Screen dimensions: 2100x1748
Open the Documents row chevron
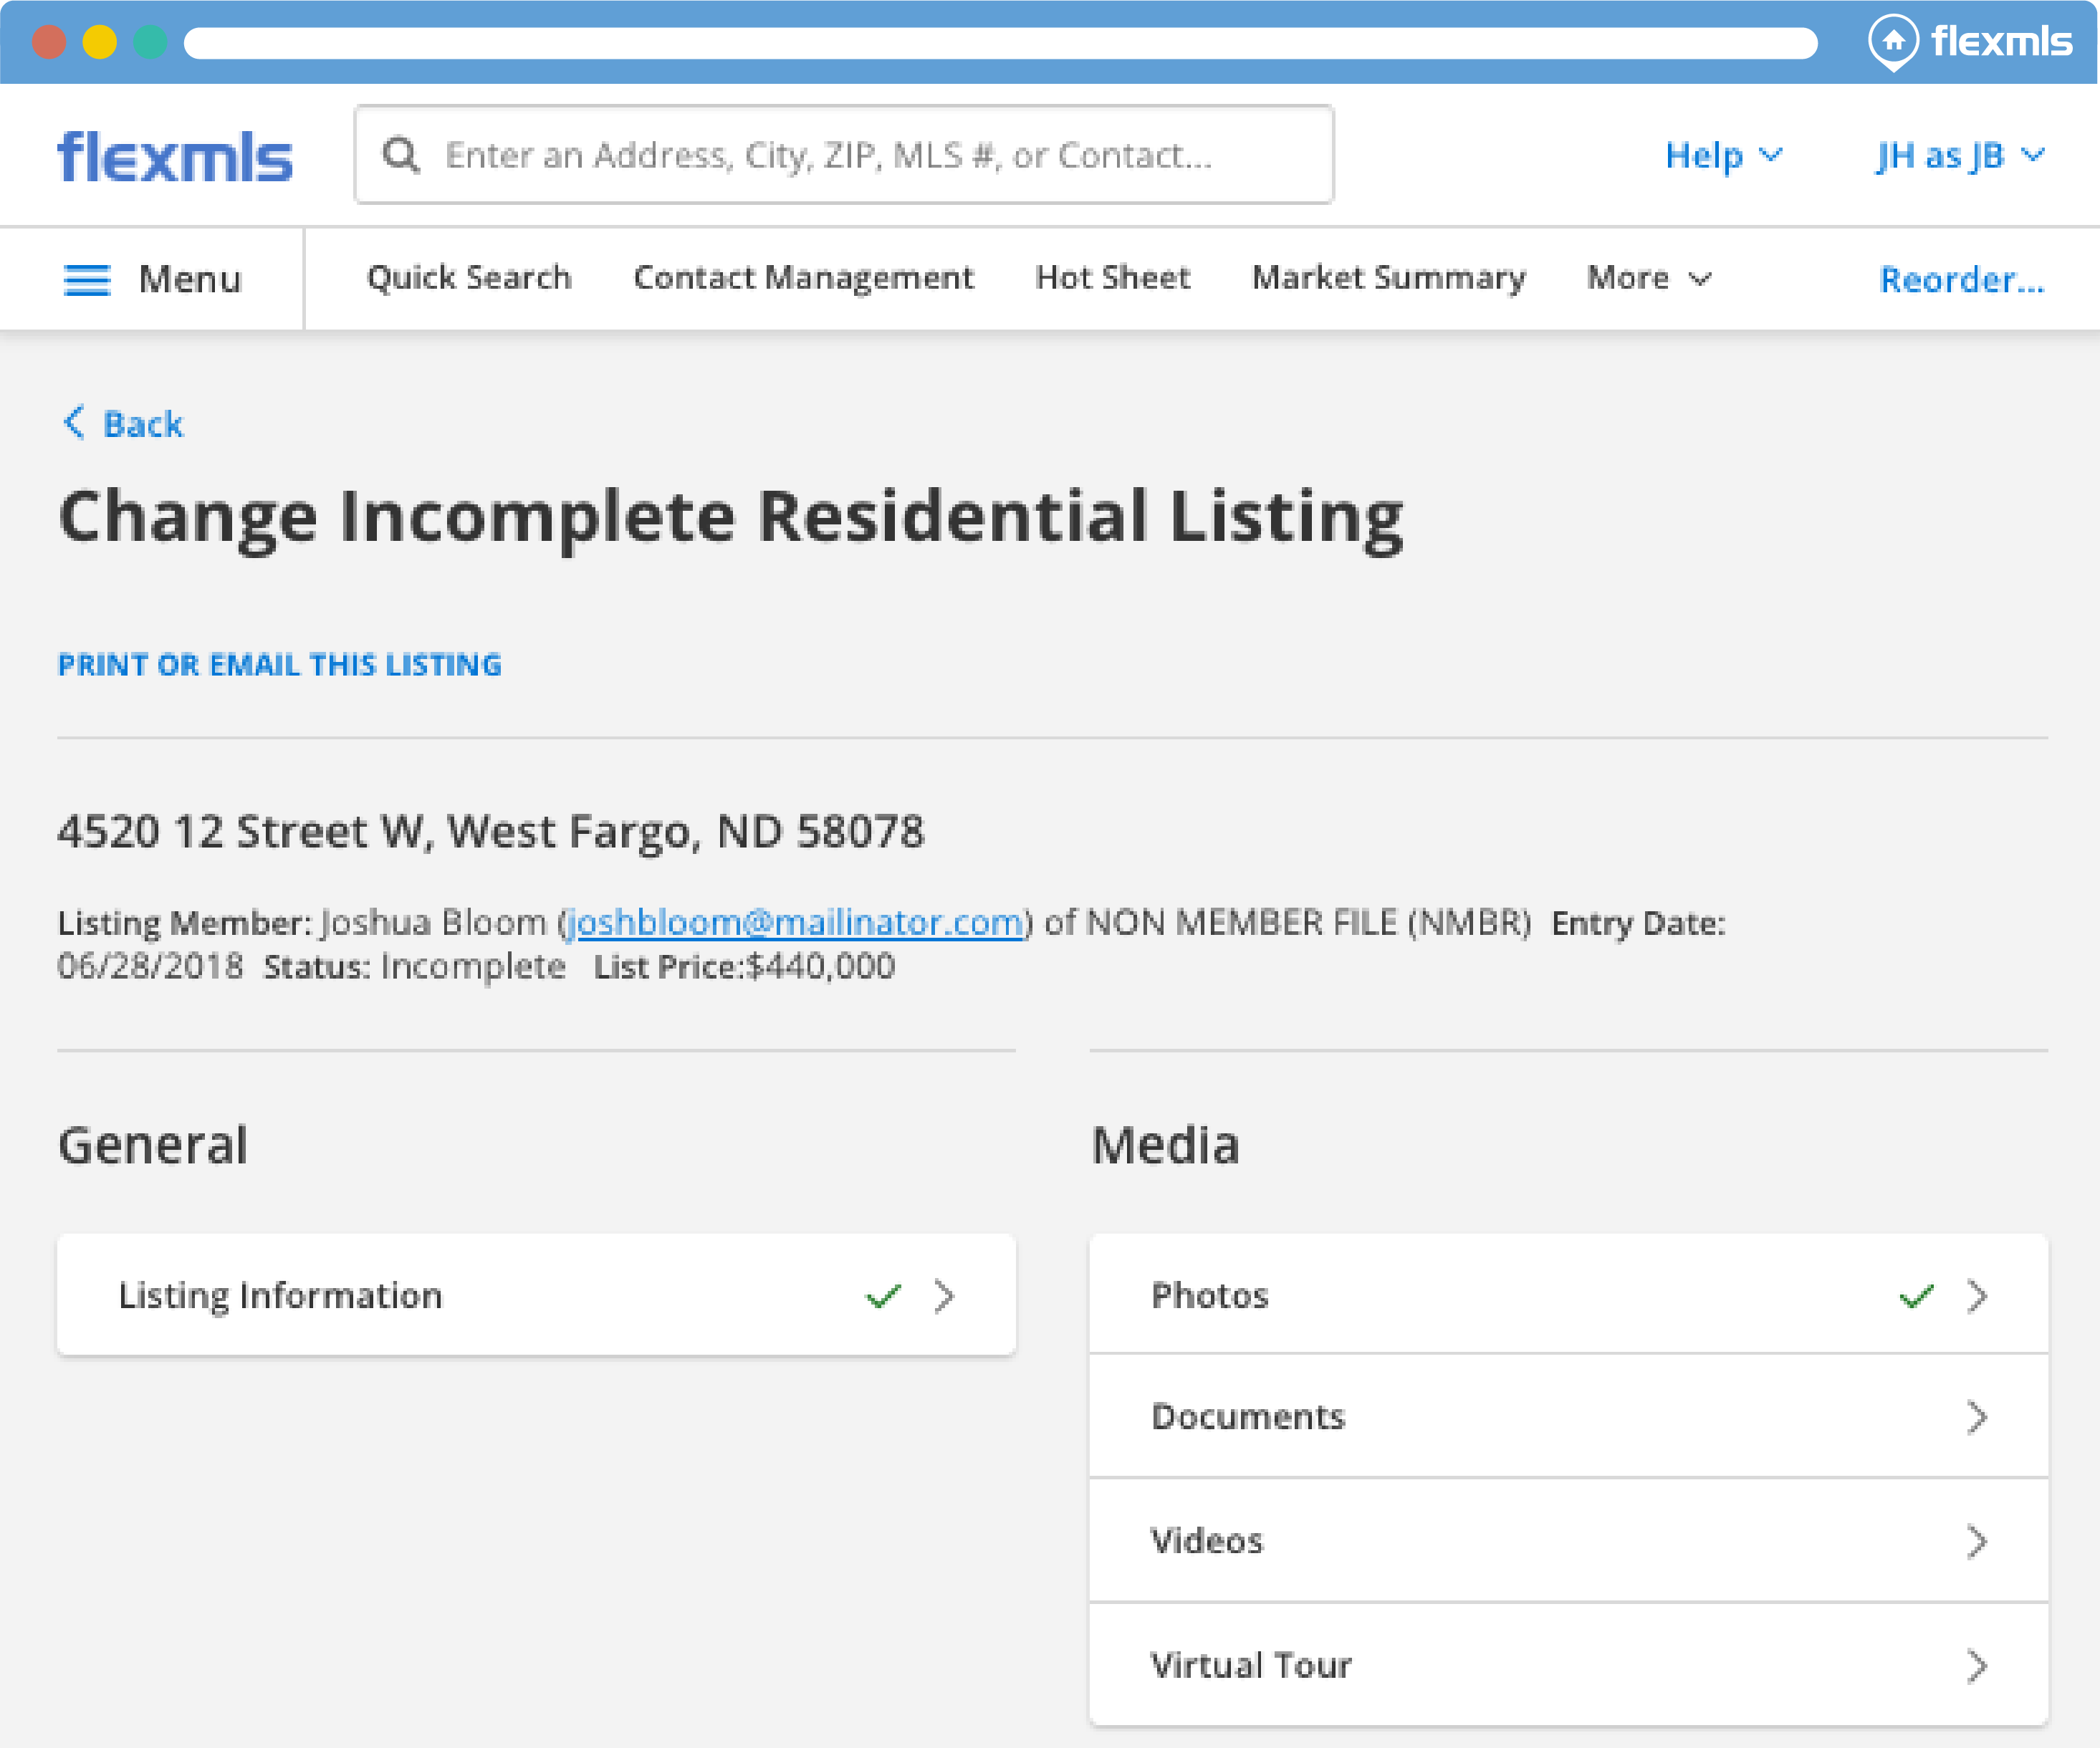click(x=1976, y=1418)
